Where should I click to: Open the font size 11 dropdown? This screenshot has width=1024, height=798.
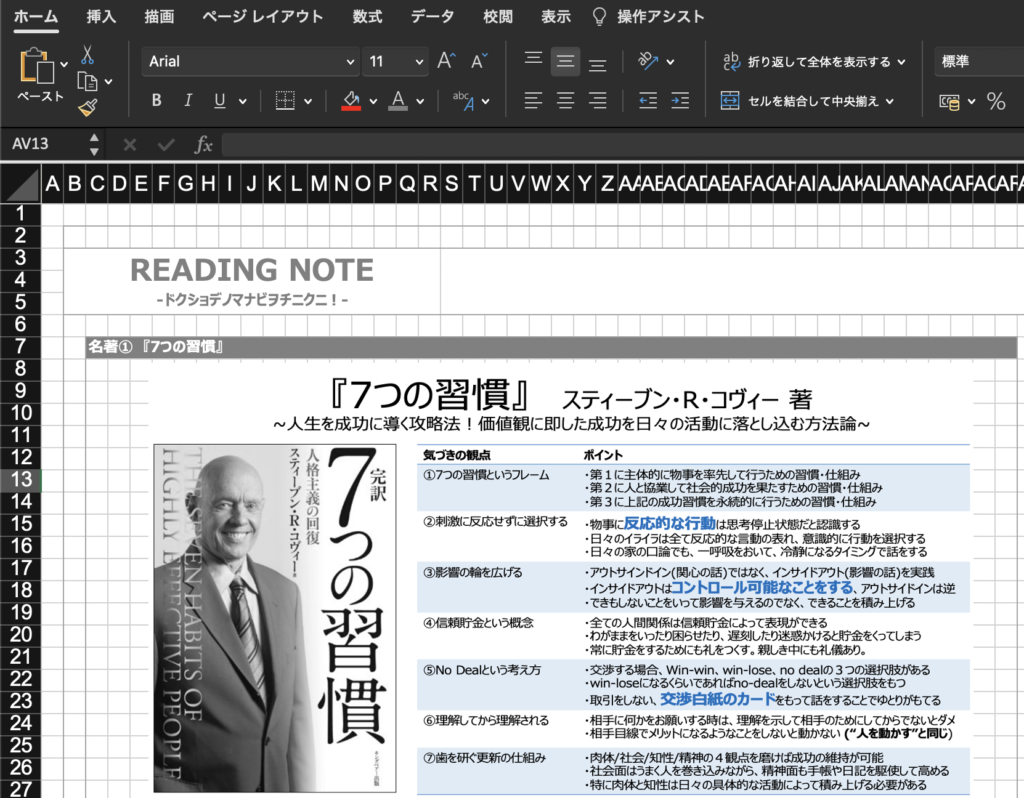pos(419,62)
